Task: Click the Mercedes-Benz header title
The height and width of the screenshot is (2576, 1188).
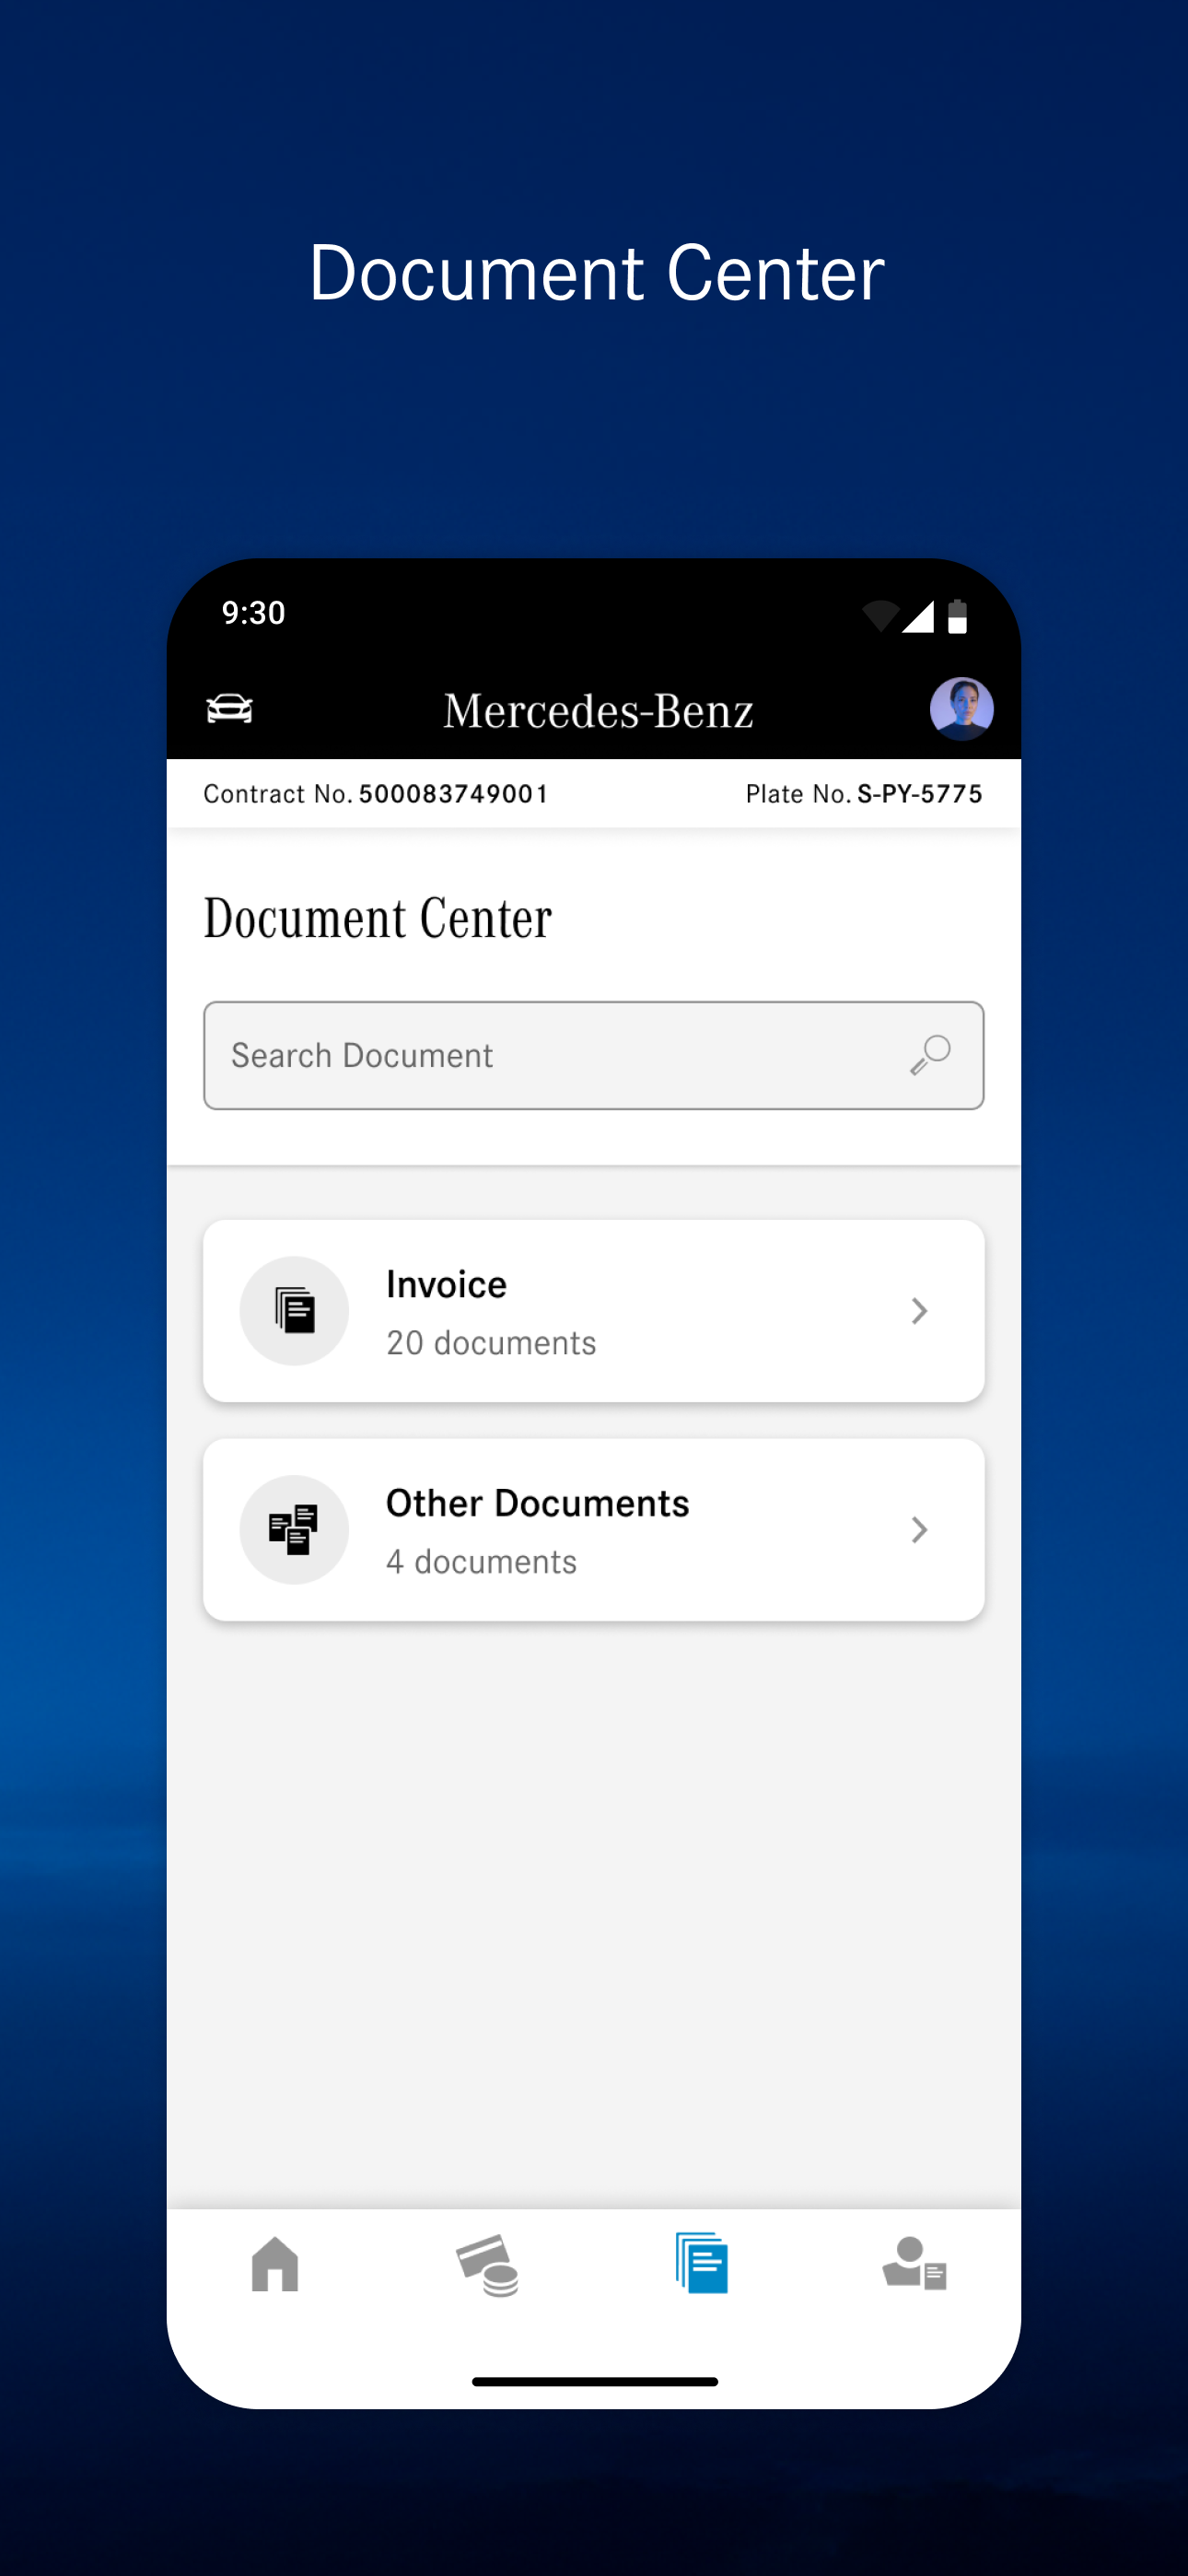Action: tap(598, 711)
